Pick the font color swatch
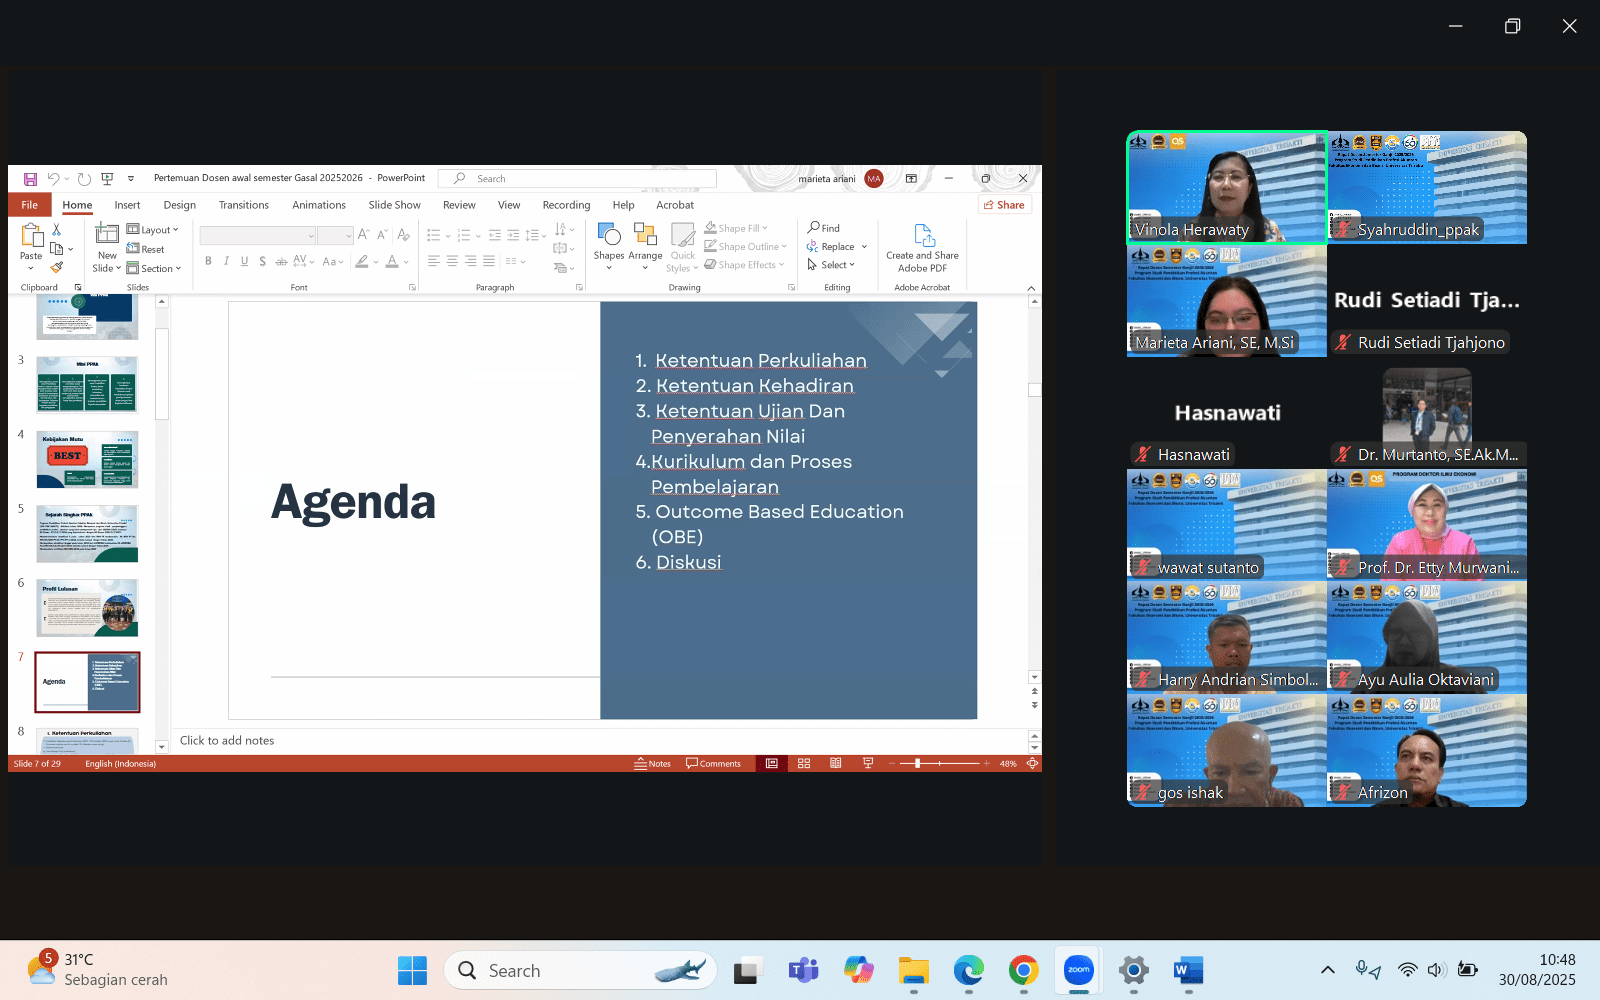This screenshot has height=1000, width=1600. (x=392, y=261)
